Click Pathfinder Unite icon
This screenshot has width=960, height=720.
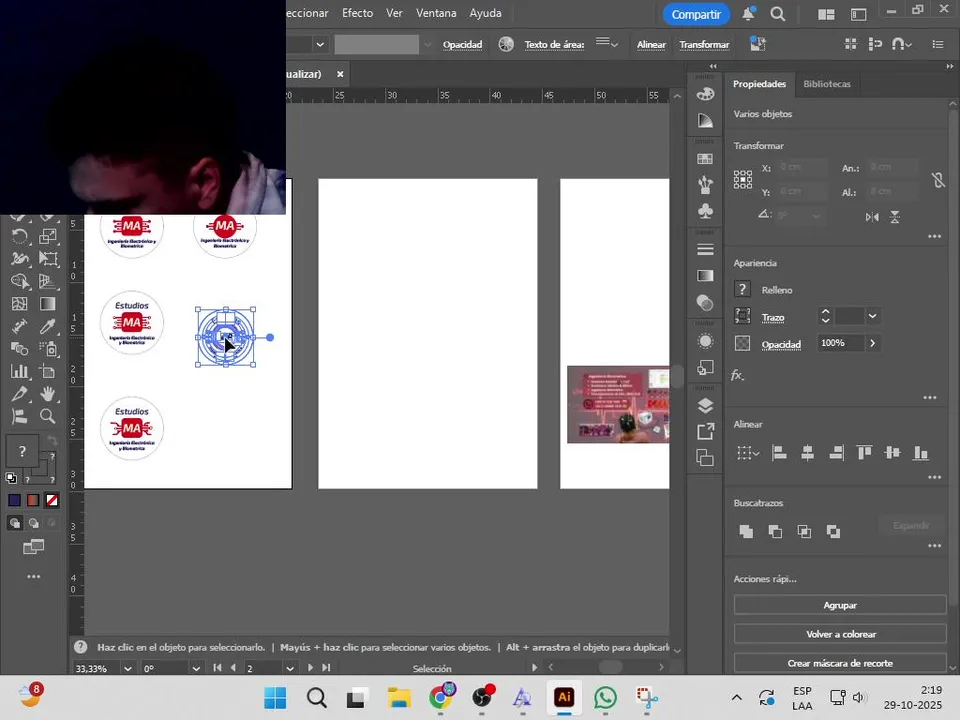click(746, 531)
